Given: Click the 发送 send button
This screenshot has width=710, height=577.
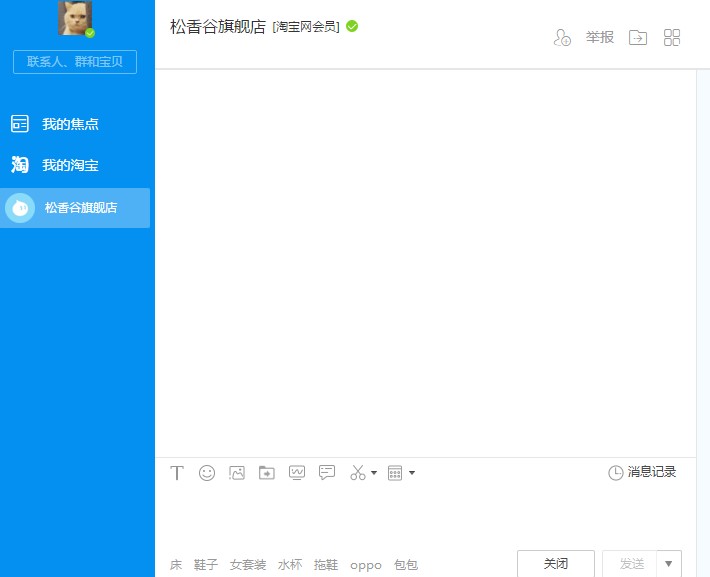Looking at the screenshot, I should [x=630, y=564].
